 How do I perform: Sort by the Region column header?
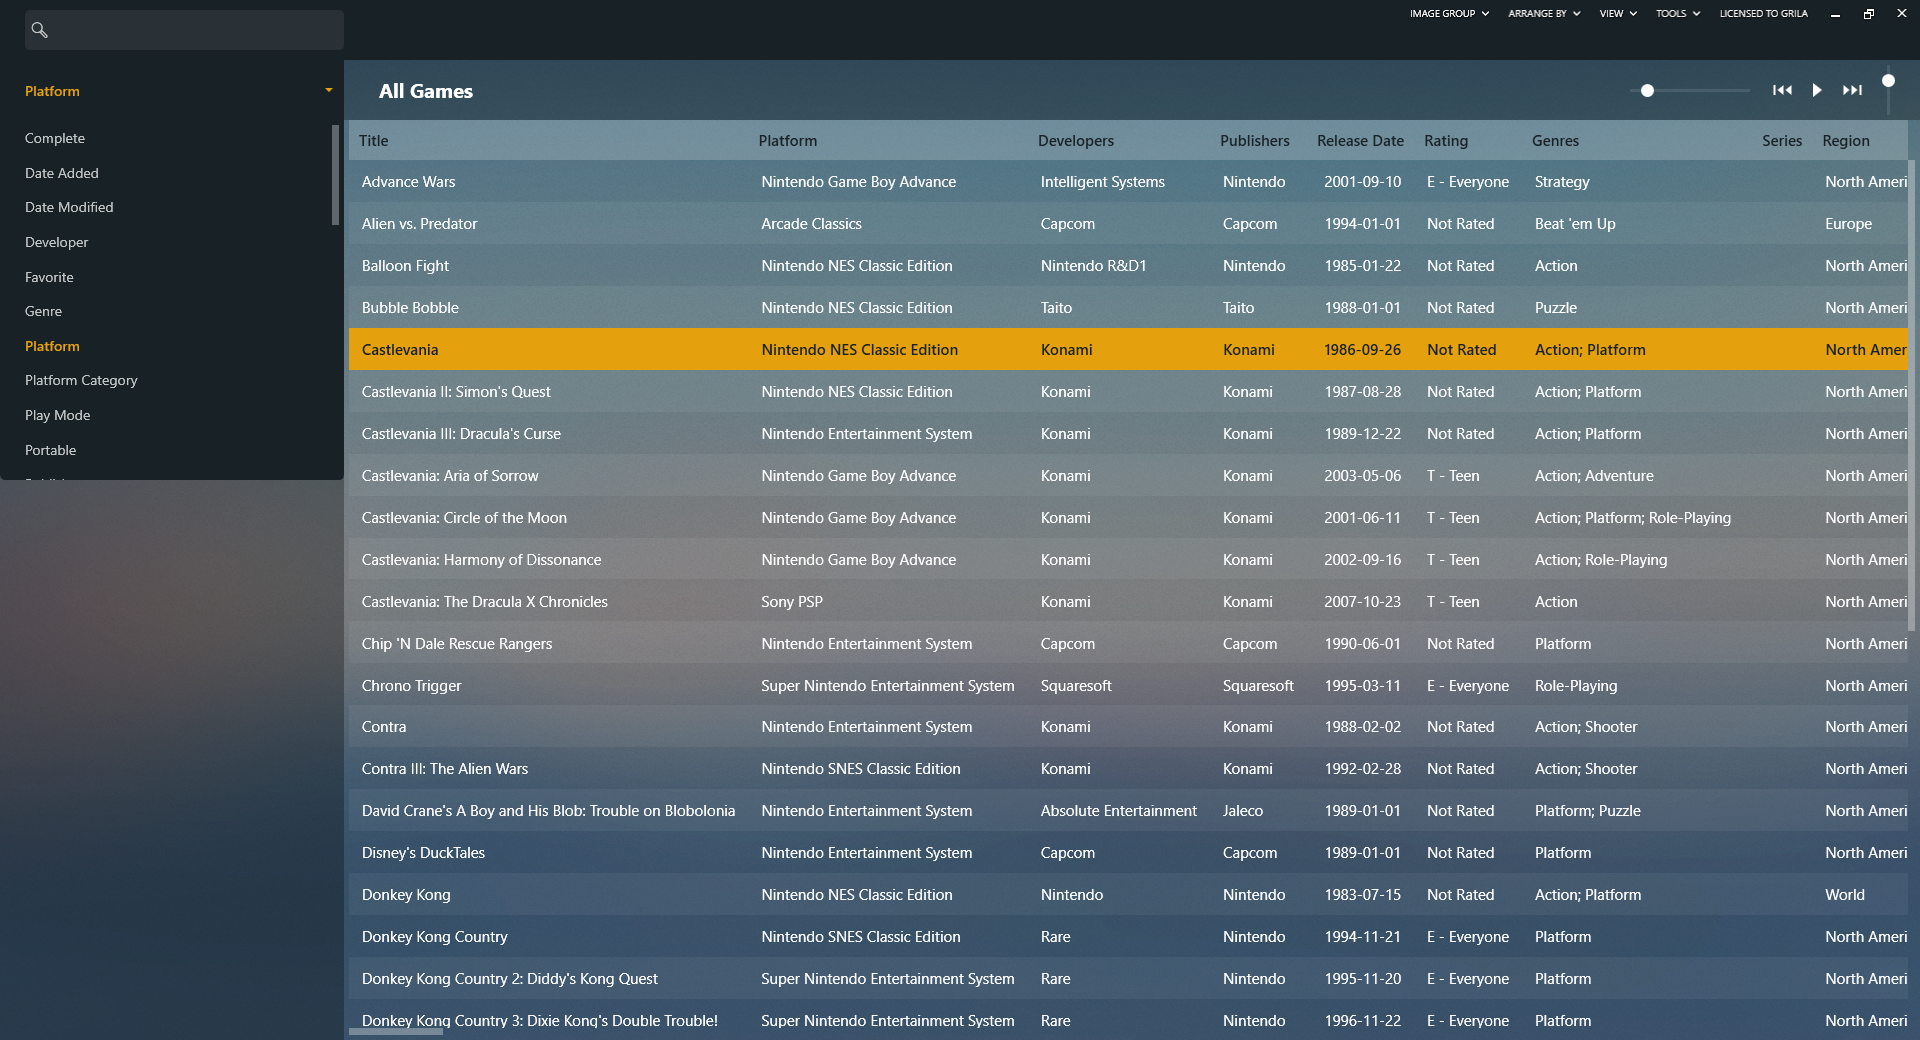[x=1845, y=140]
